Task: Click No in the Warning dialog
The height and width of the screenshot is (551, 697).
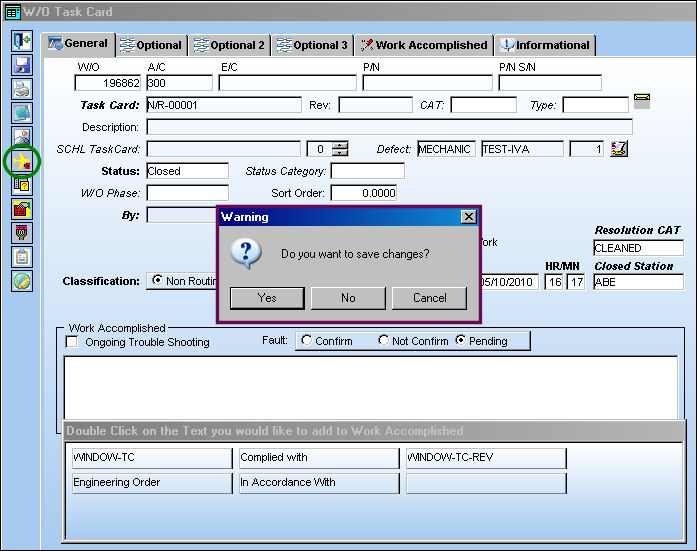Action: coord(348,298)
